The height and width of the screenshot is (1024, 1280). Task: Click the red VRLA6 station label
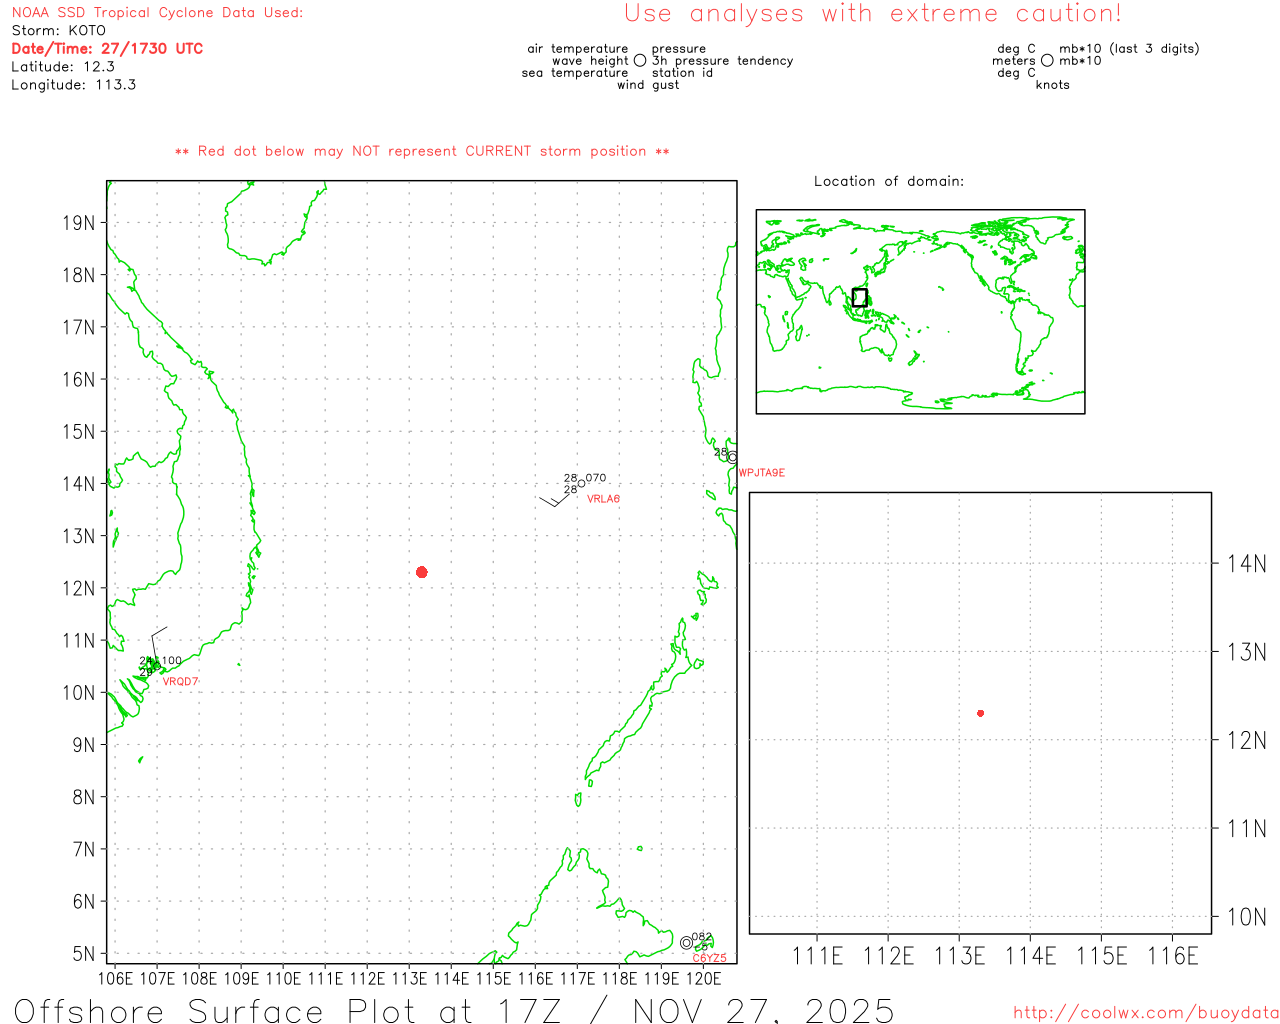coord(603,499)
